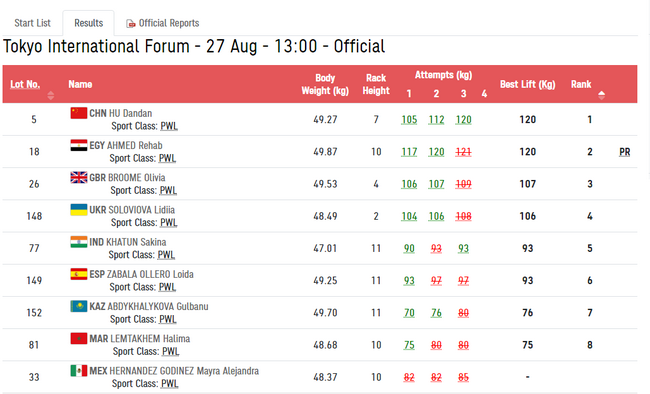Click body weight value 48.37

pos(325,377)
